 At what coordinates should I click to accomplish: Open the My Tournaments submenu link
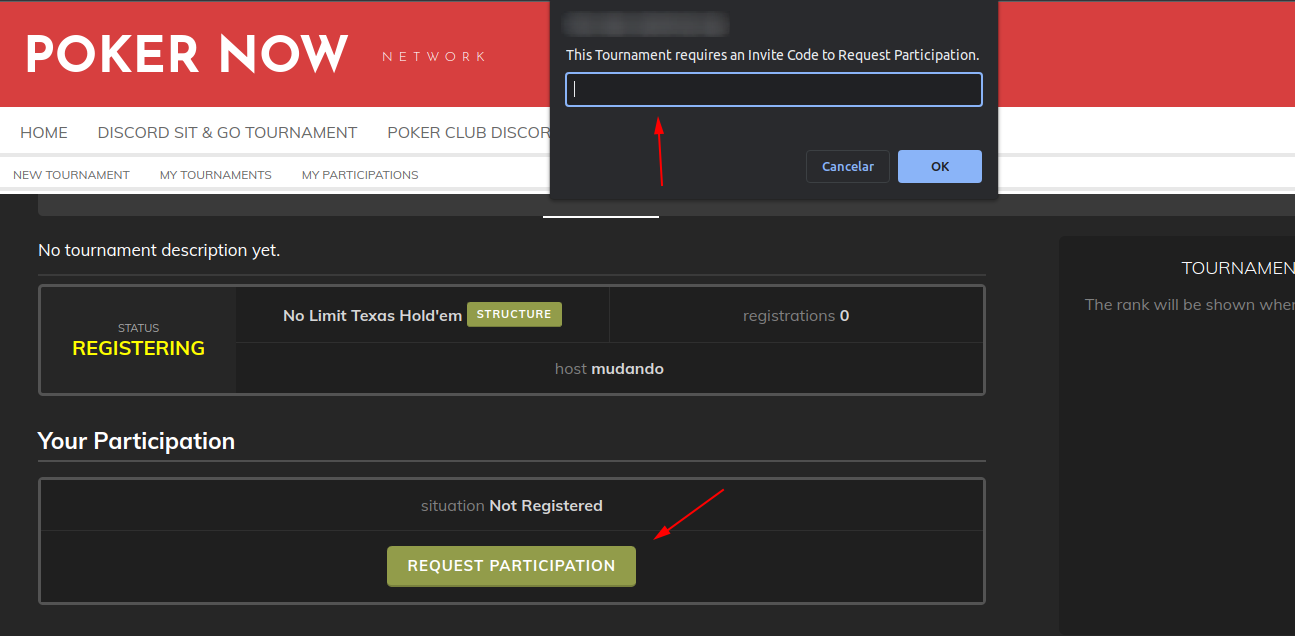216,175
